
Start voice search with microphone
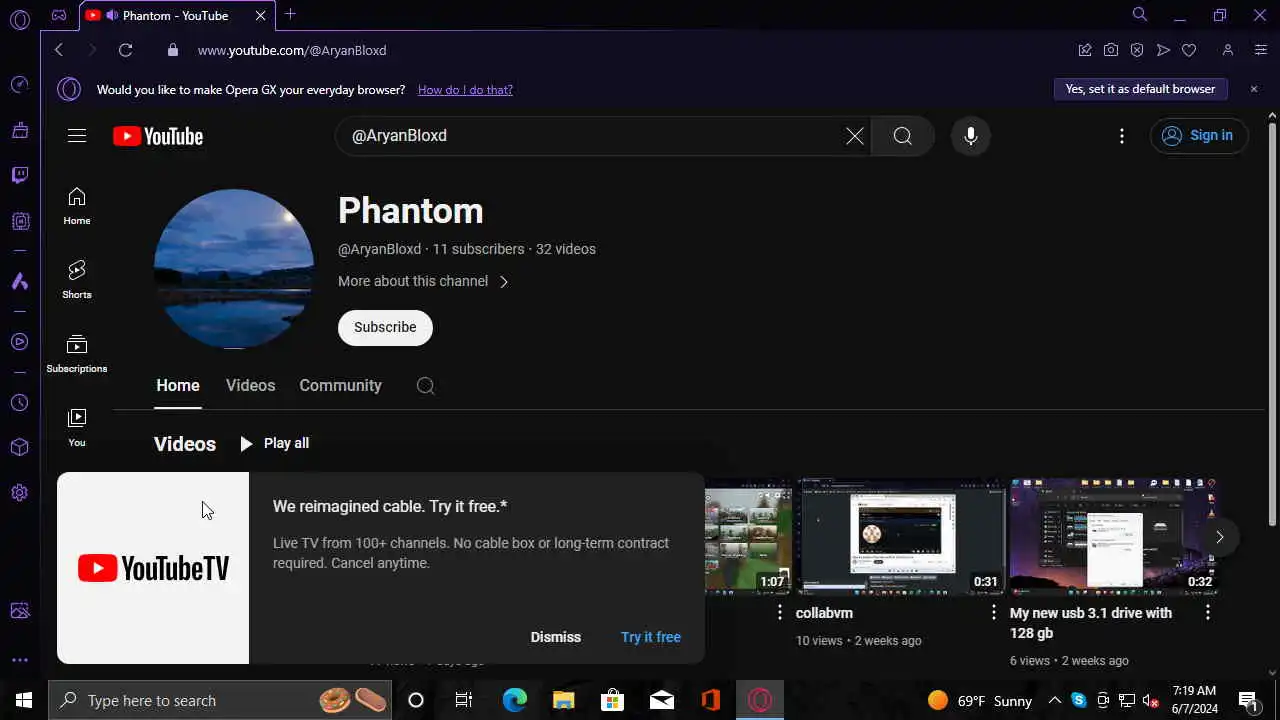tap(970, 136)
